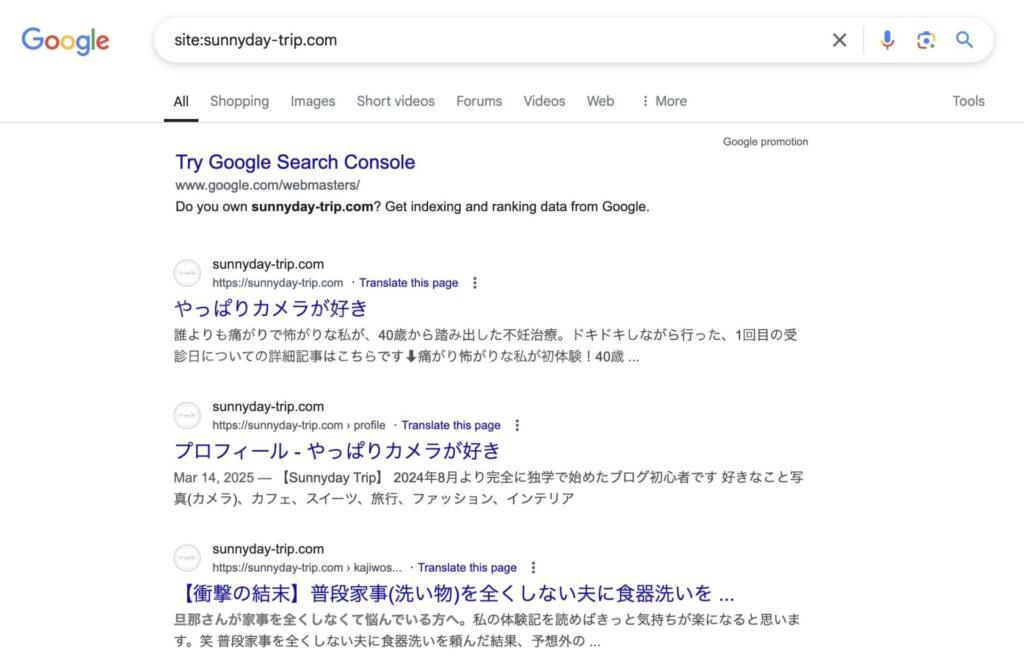Screen dimensions: 1024x672
Task: Open the やっぱりカメラが好き result title
Action: pos(271,308)
